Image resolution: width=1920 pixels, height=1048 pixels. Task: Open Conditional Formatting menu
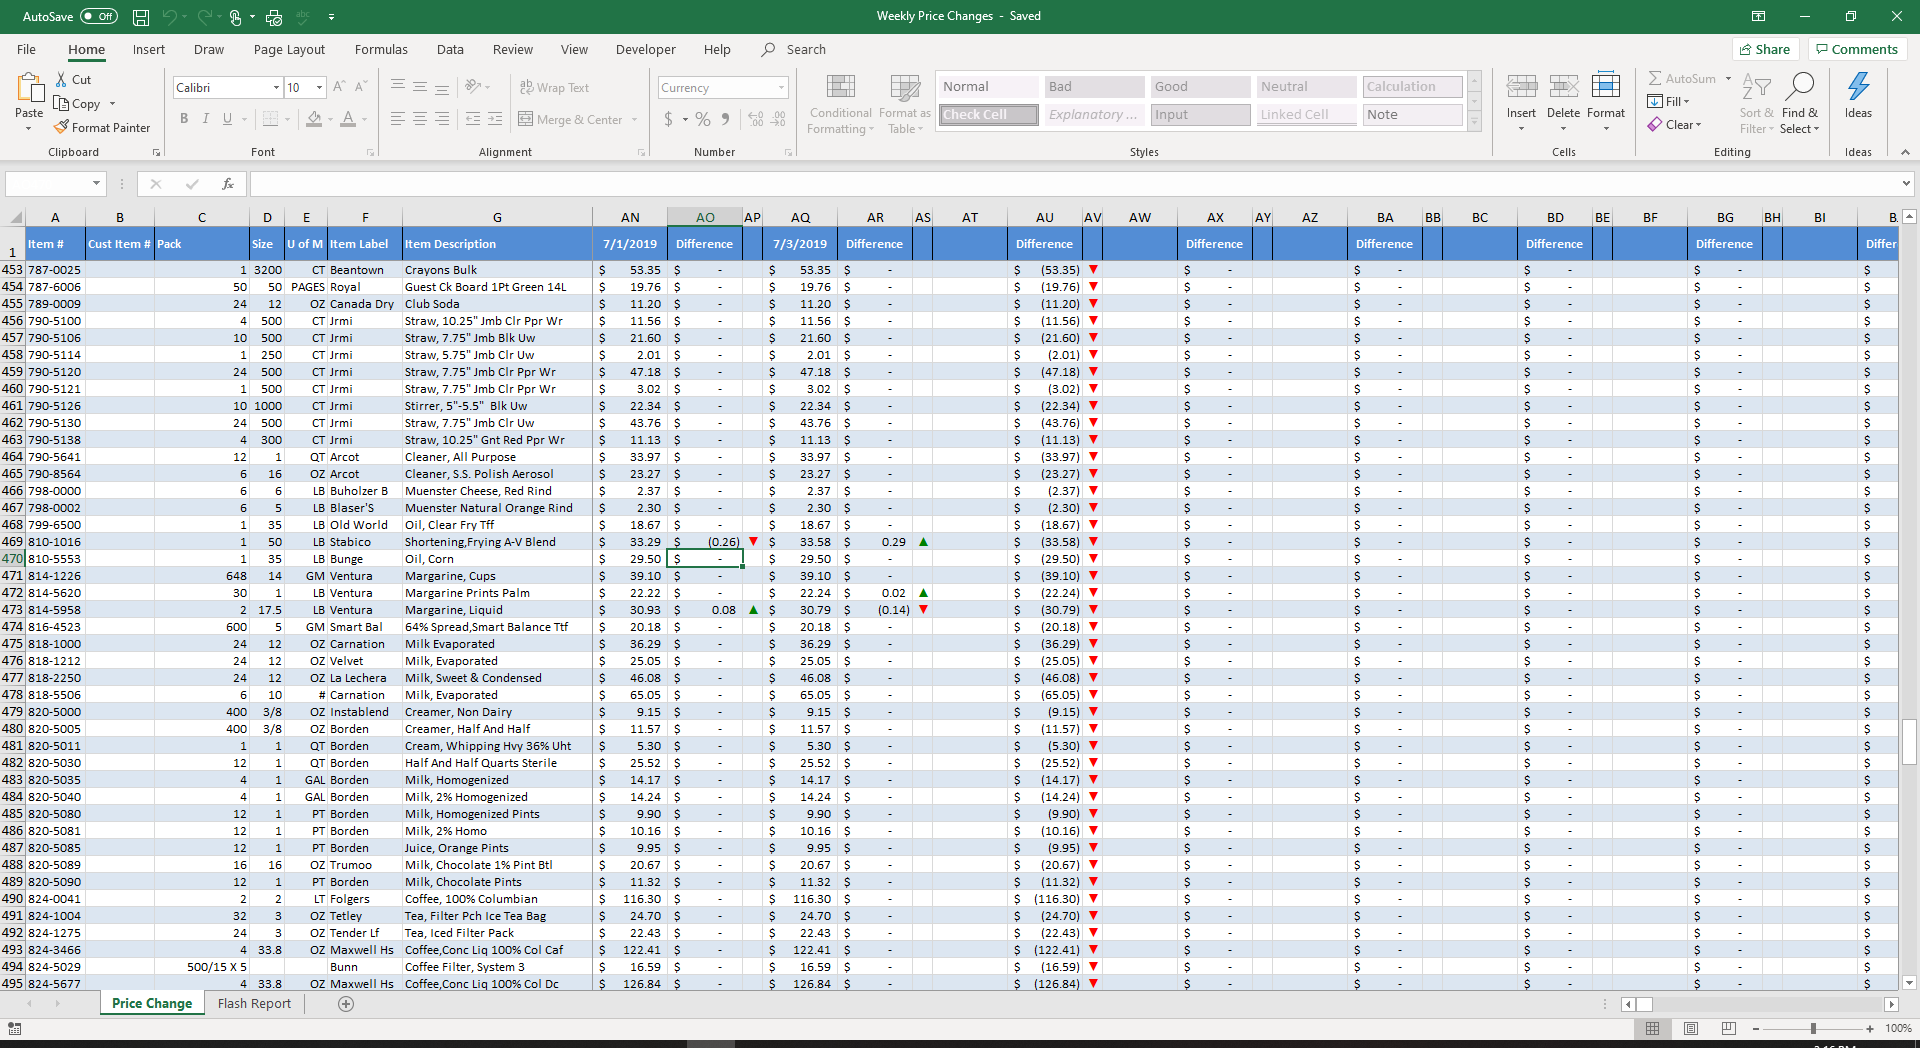point(840,104)
